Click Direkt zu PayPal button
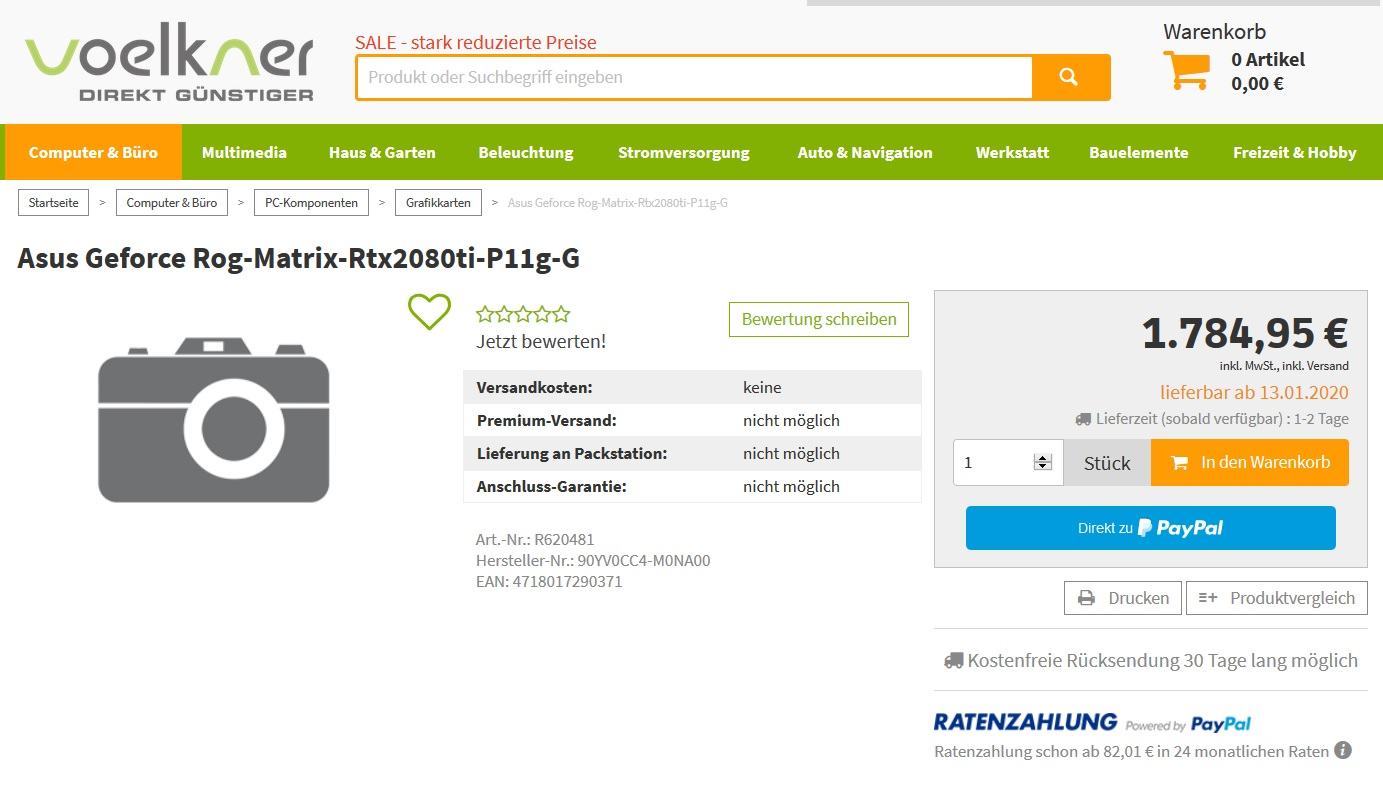The height and width of the screenshot is (792, 1383). tap(1150, 528)
